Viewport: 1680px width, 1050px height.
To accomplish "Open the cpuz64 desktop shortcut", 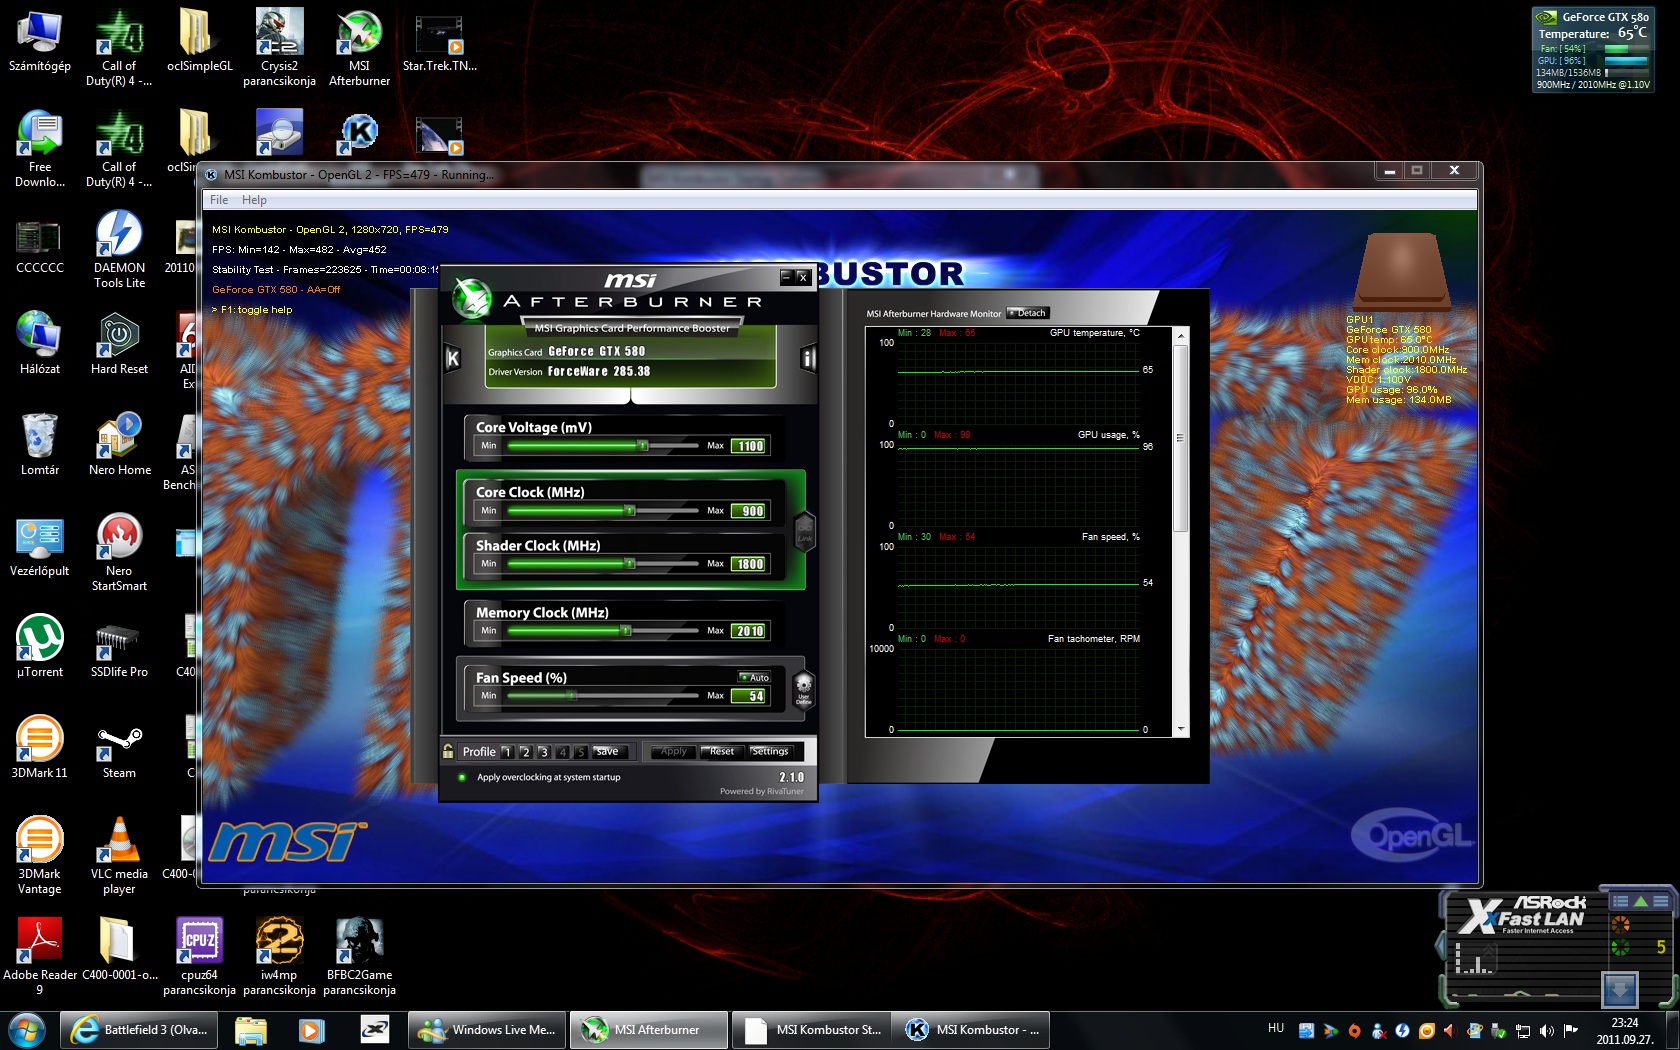I will point(199,957).
